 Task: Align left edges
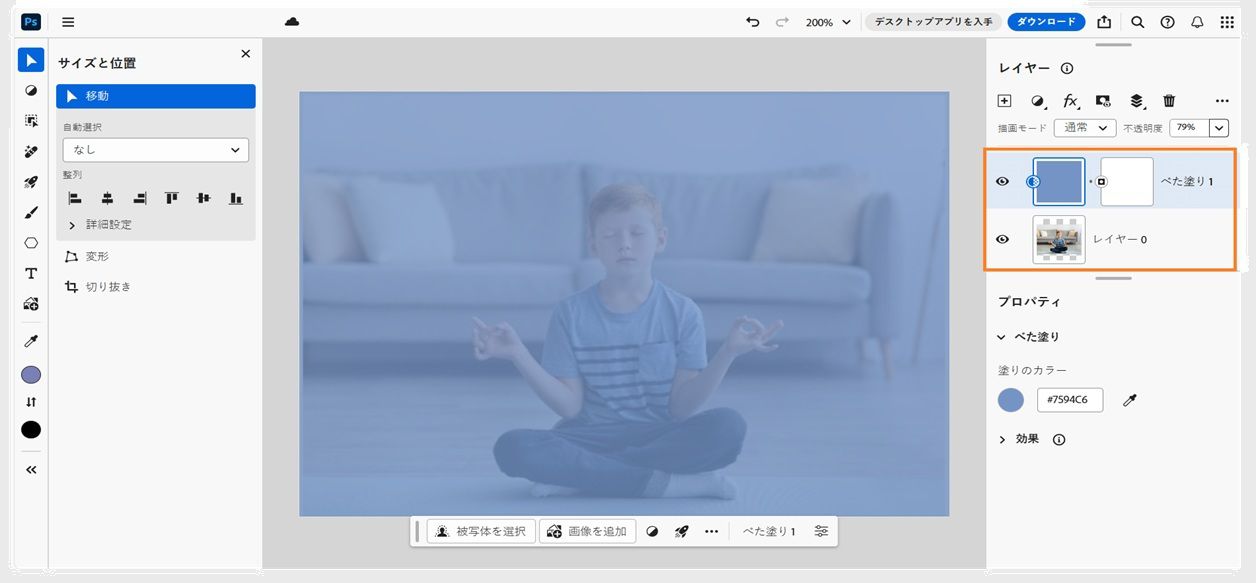75,198
